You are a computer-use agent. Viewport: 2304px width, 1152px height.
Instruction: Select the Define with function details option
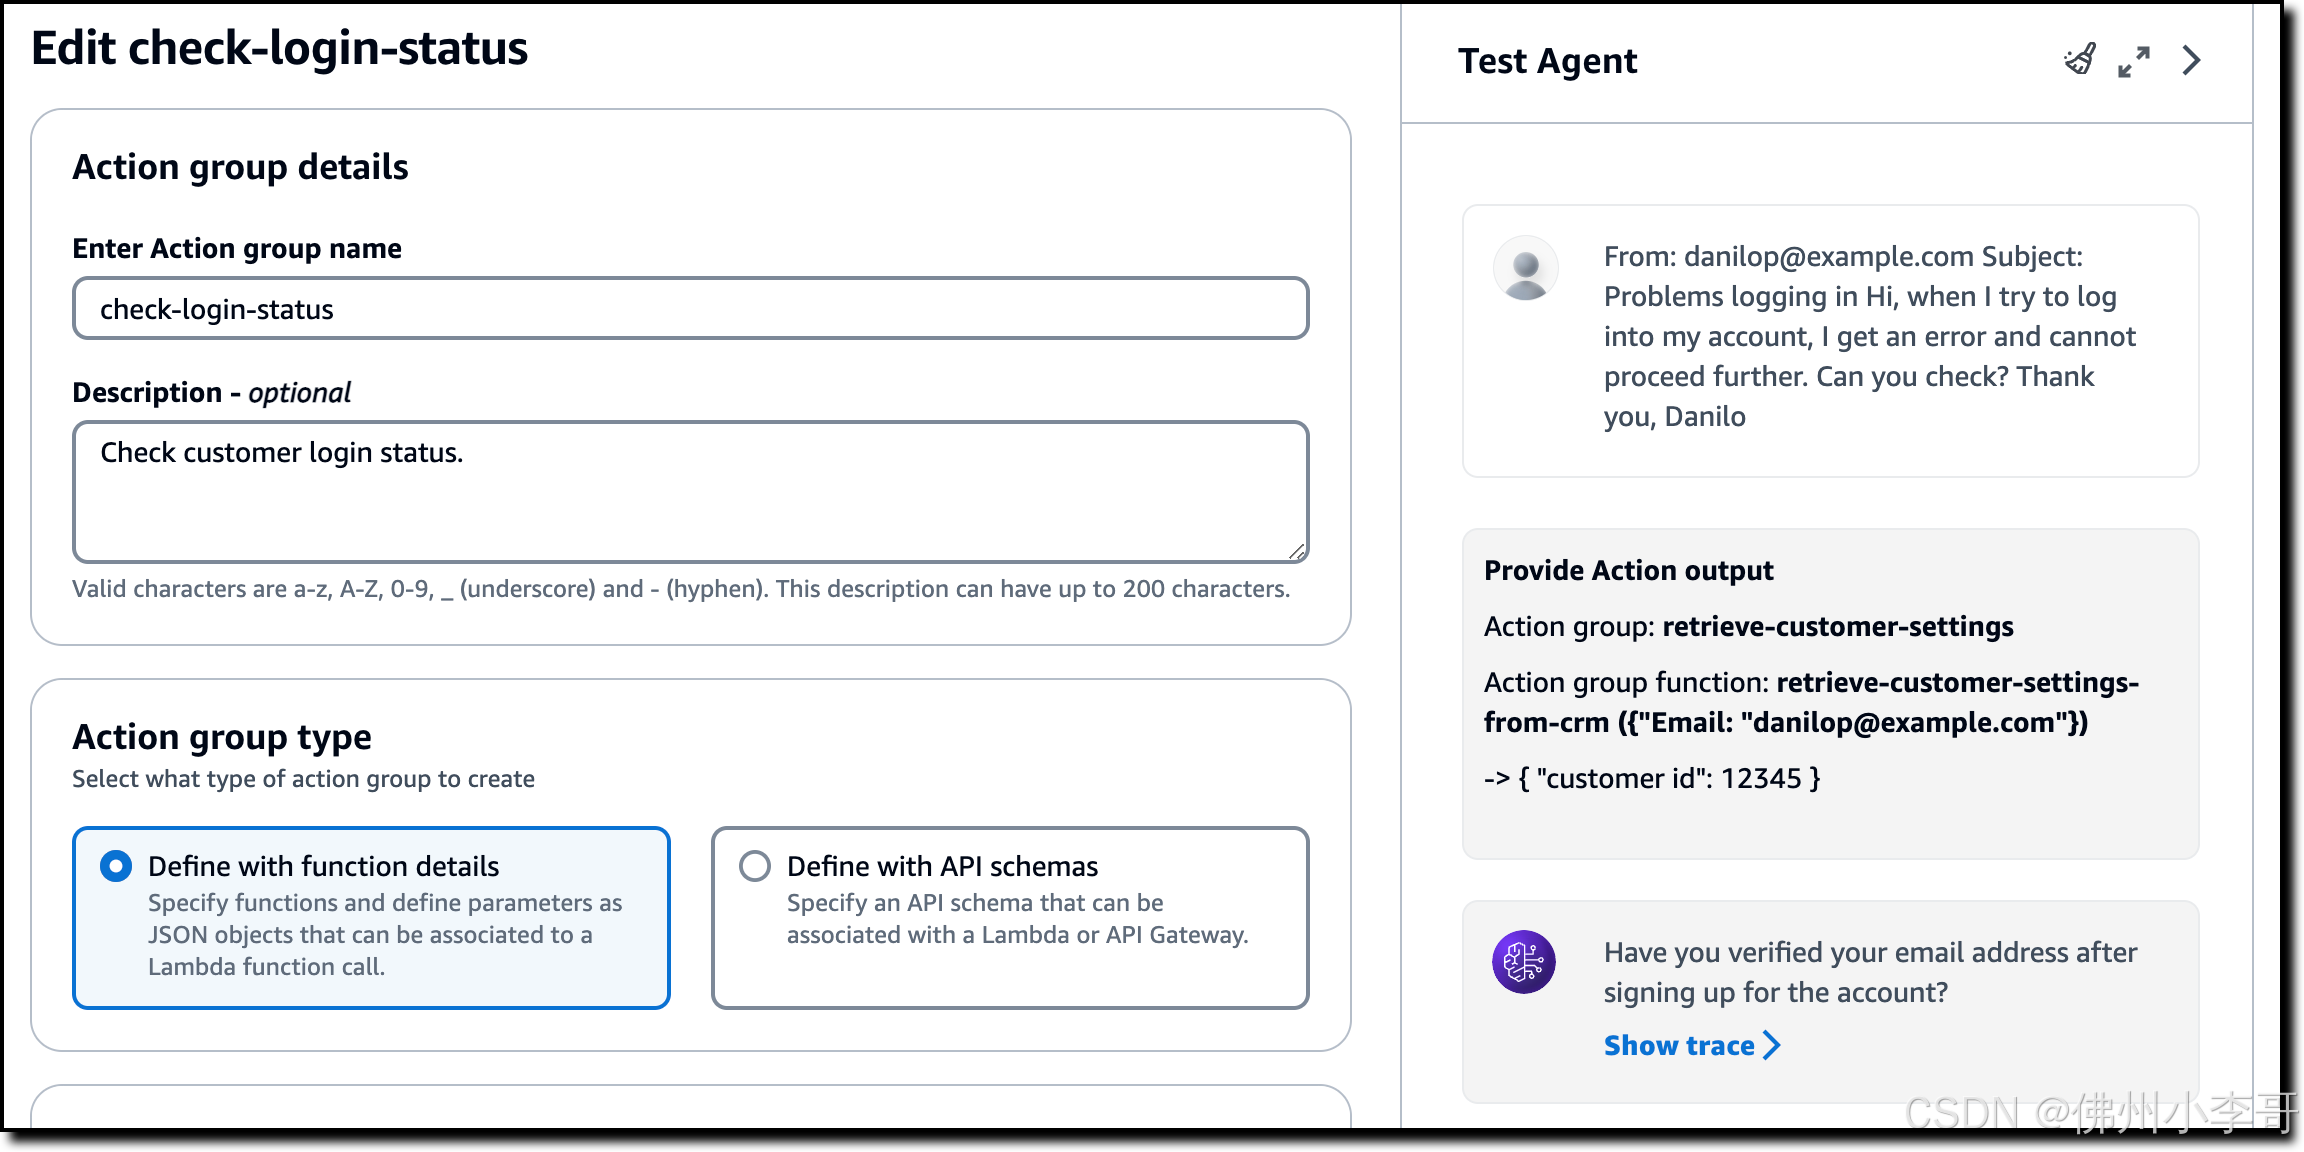(x=115, y=866)
